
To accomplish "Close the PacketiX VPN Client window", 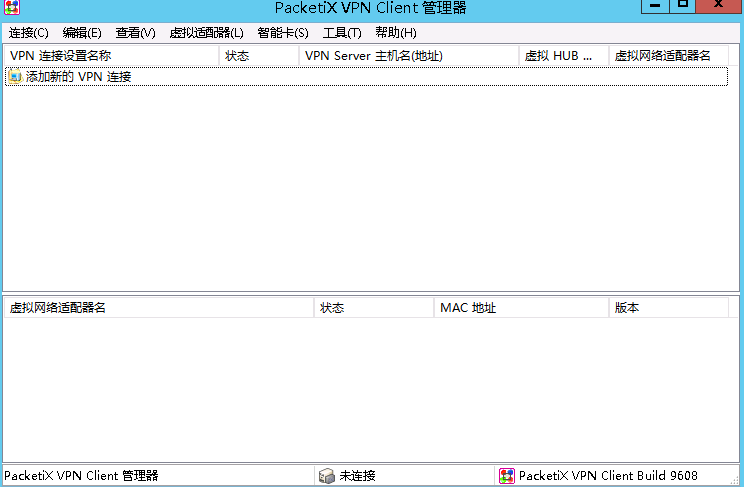I will pos(719,6).
